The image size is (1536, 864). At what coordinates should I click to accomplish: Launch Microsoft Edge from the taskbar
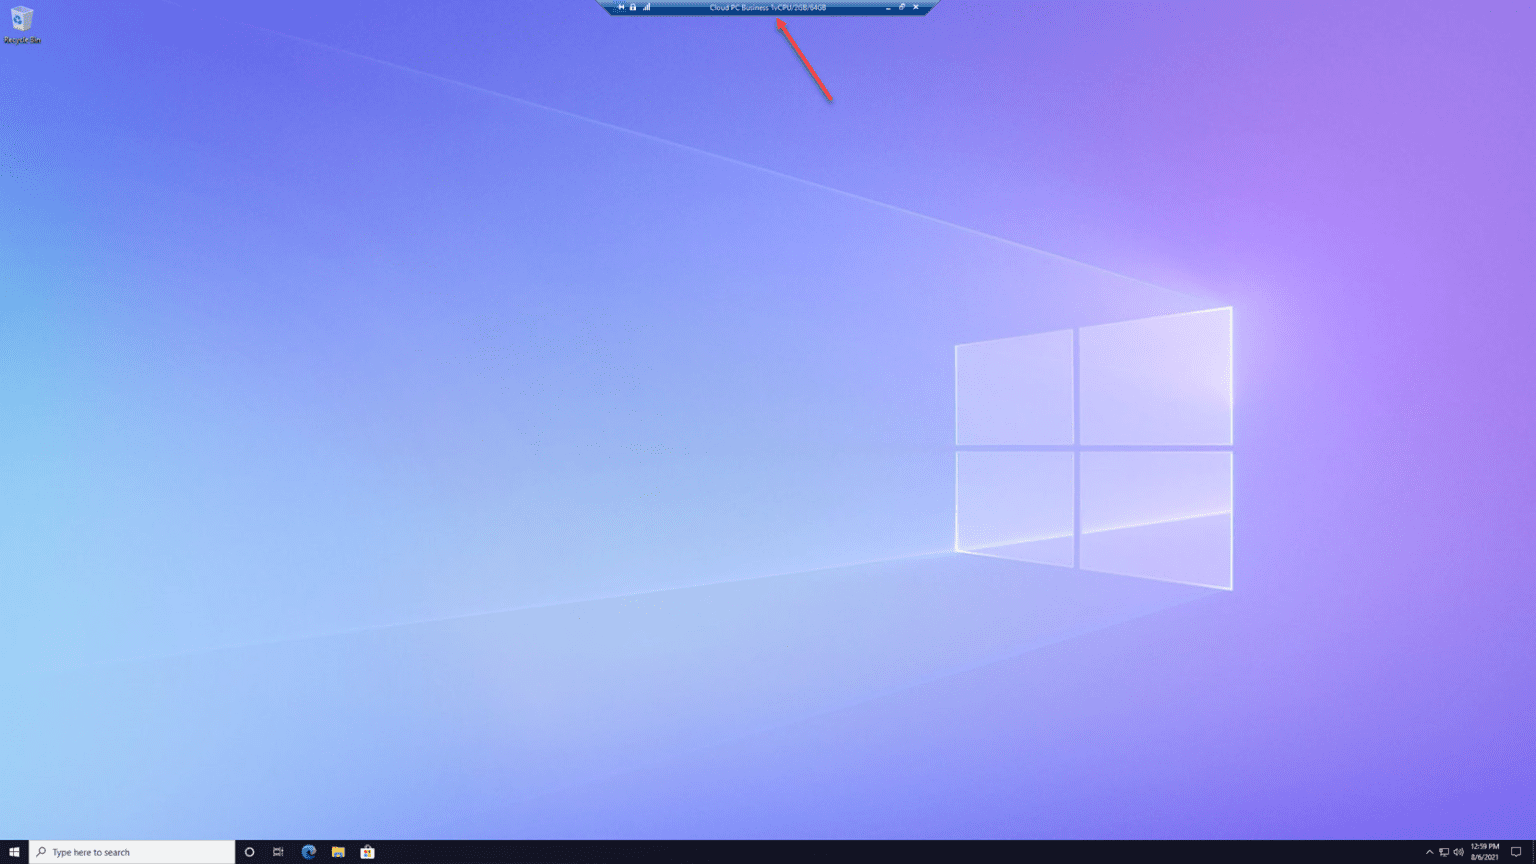pyautogui.click(x=308, y=852)
